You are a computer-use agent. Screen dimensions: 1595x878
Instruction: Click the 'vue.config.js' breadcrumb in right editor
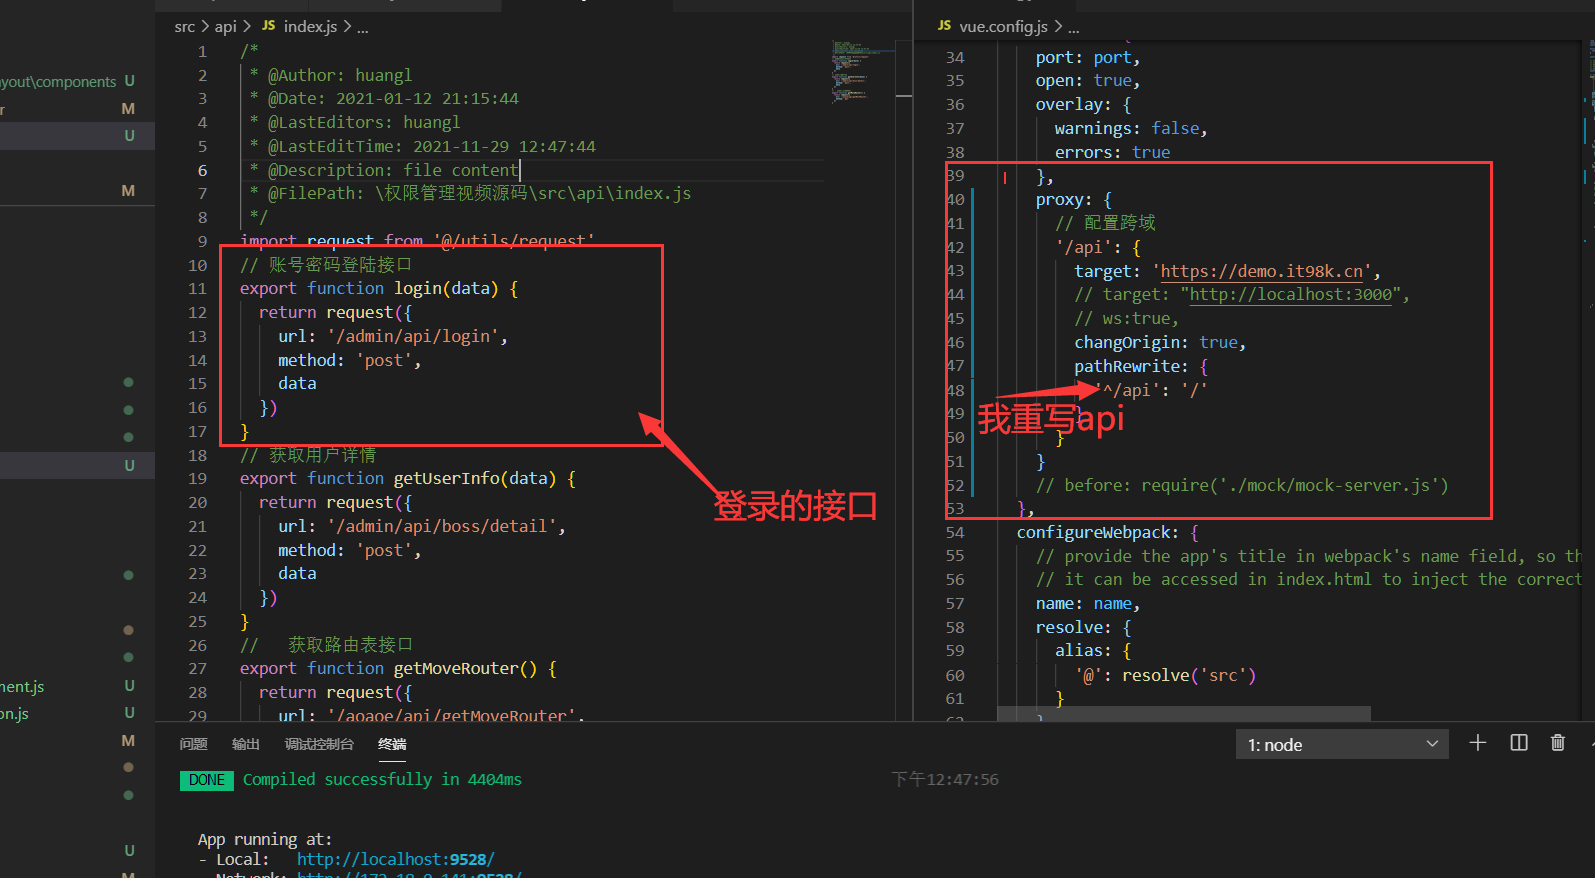1003,26
